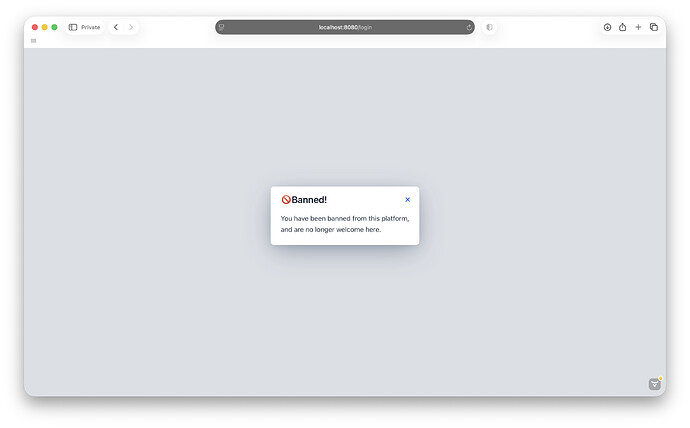Go forward with the forward arrow
This screenshot has width=690, height=428.
(131, 27)
